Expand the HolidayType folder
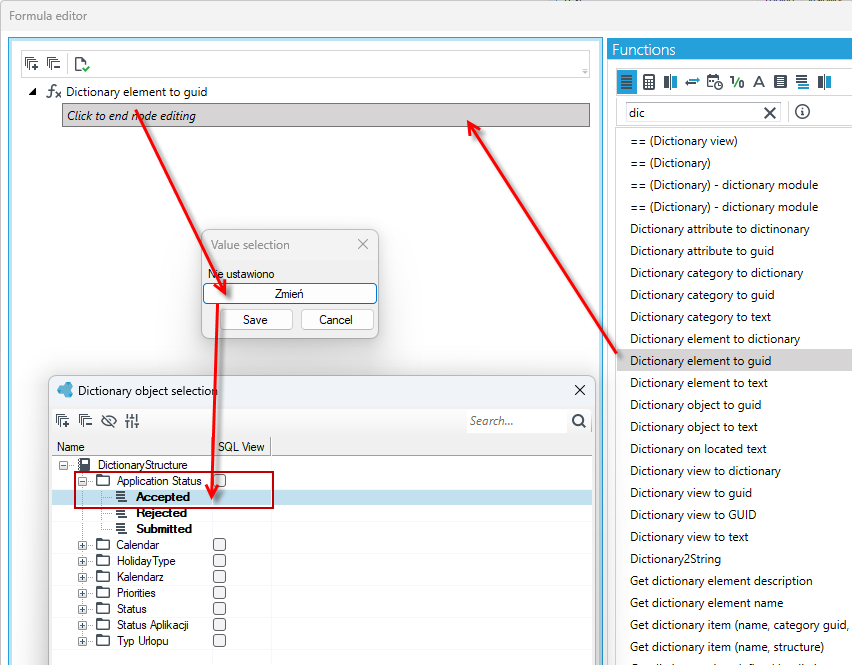 tap(82, 561)
